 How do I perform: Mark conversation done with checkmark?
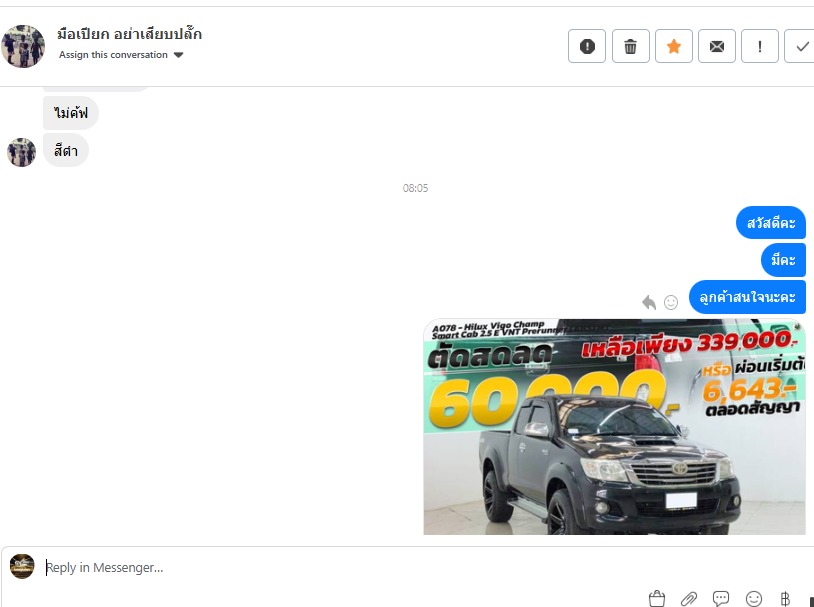(801, 46)
